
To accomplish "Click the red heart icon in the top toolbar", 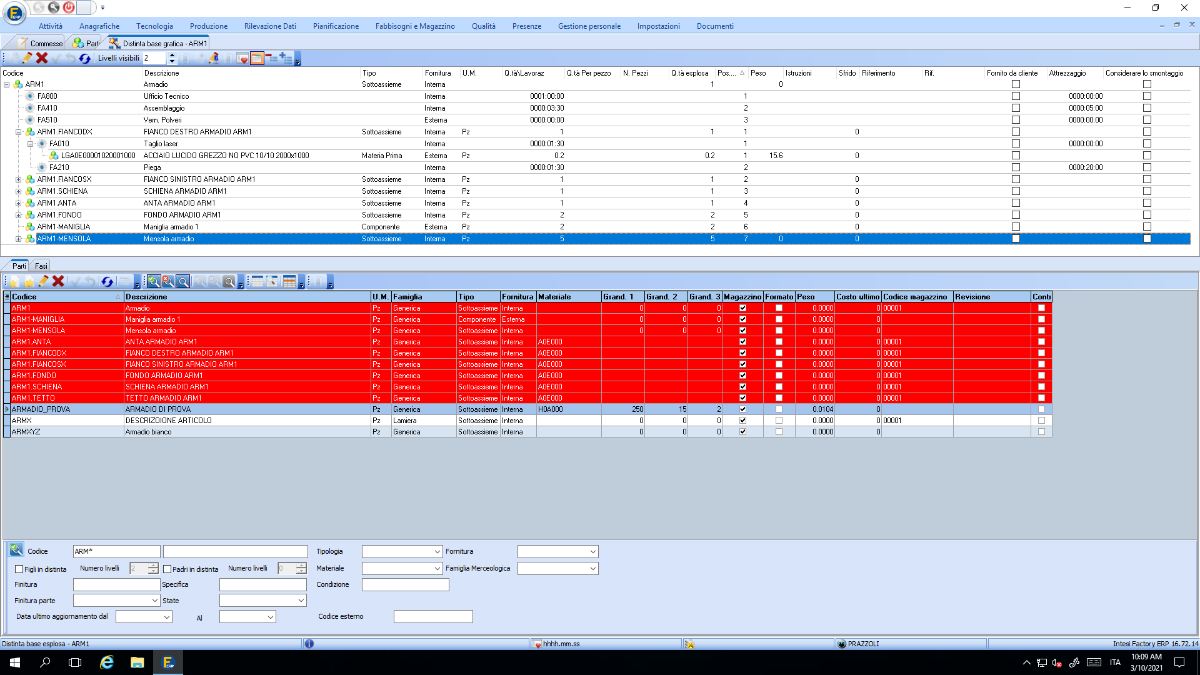I will pyautogui.click(x=242, y=58).
